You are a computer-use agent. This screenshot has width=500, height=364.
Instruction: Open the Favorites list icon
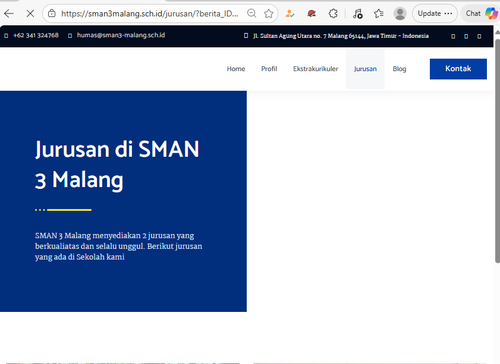[379, 13]
